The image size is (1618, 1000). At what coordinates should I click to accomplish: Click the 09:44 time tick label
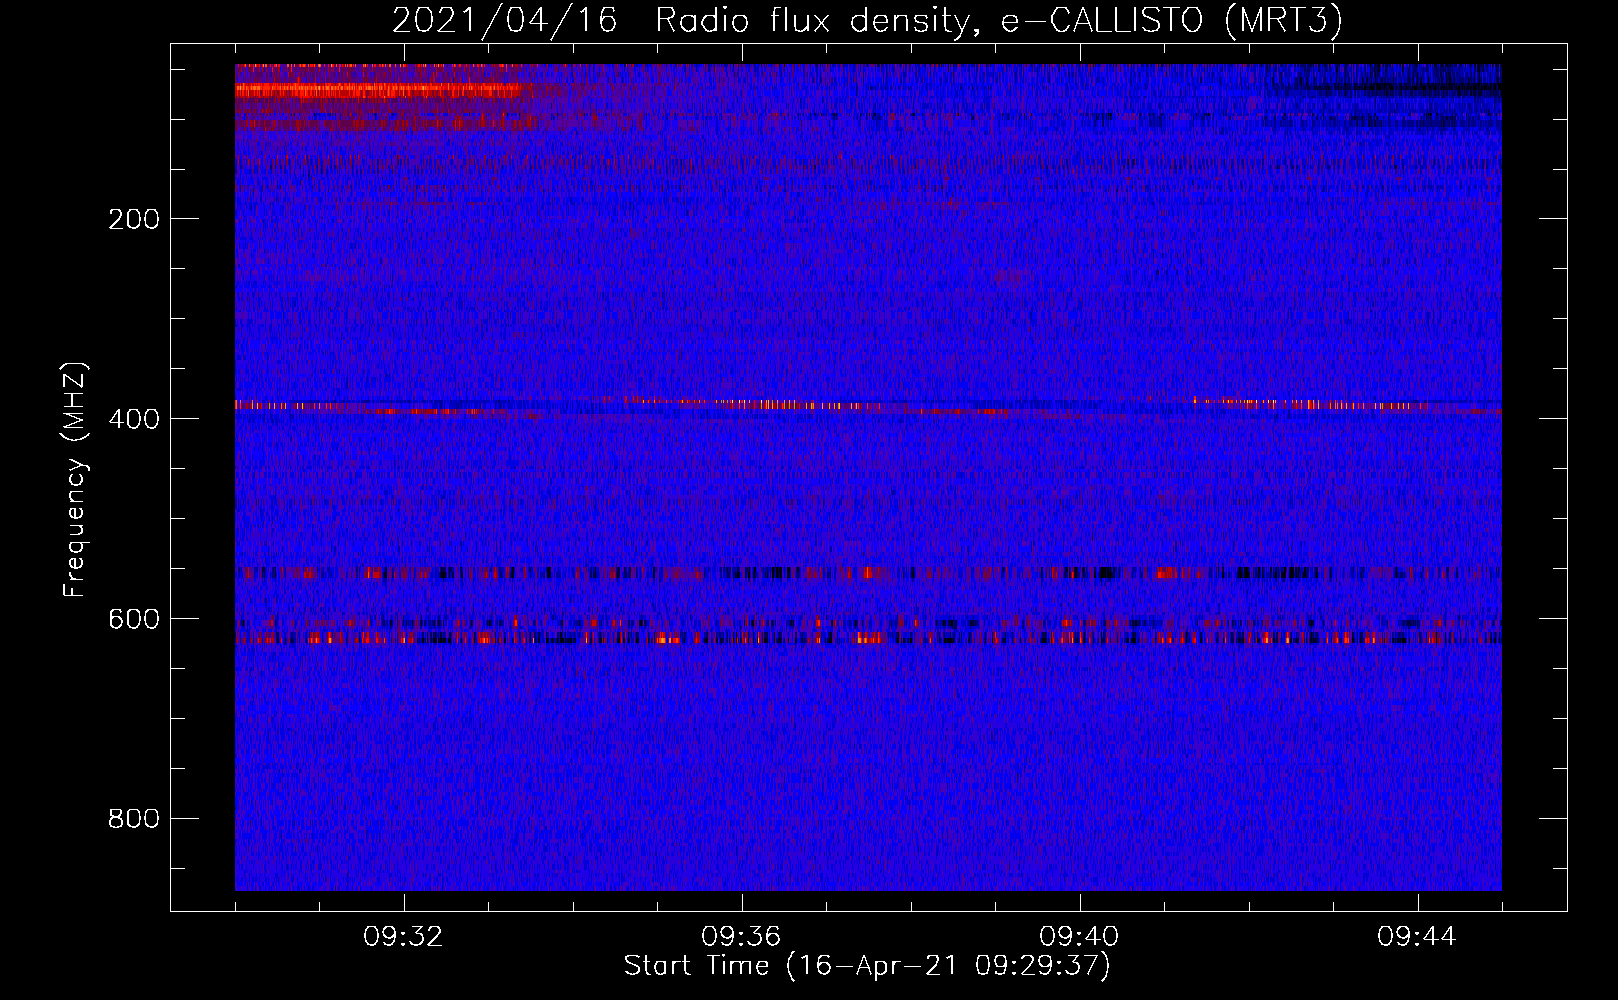coord(1417,937)
